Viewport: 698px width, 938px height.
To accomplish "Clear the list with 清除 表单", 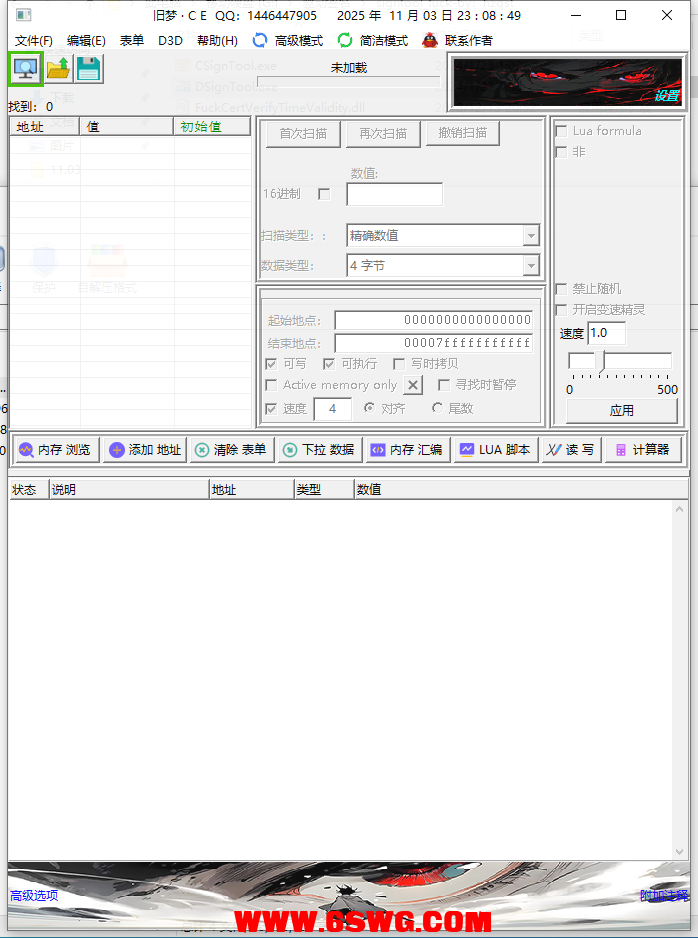I will (x=230, y=450).
